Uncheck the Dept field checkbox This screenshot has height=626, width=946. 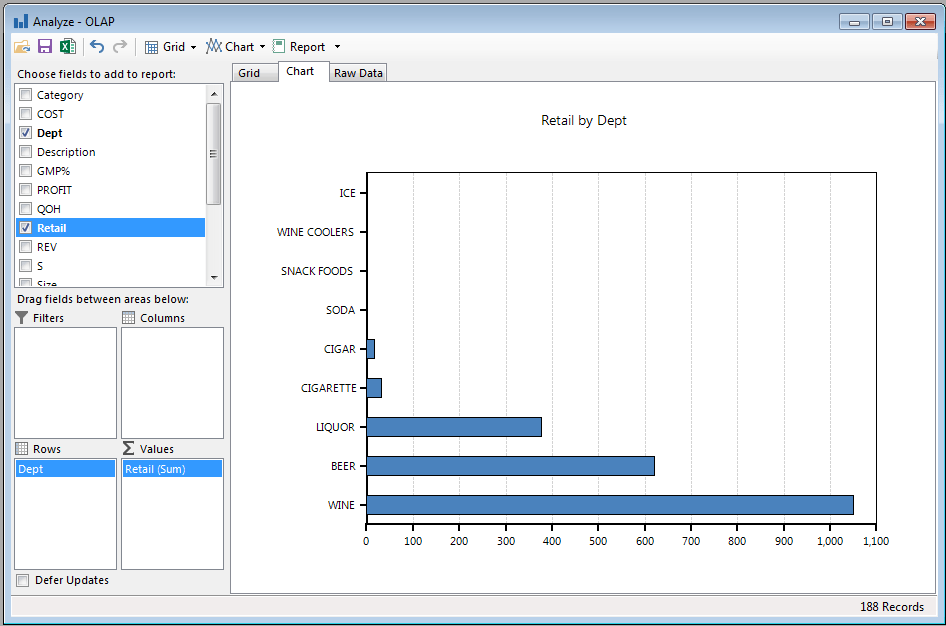(x=25, y=132)
